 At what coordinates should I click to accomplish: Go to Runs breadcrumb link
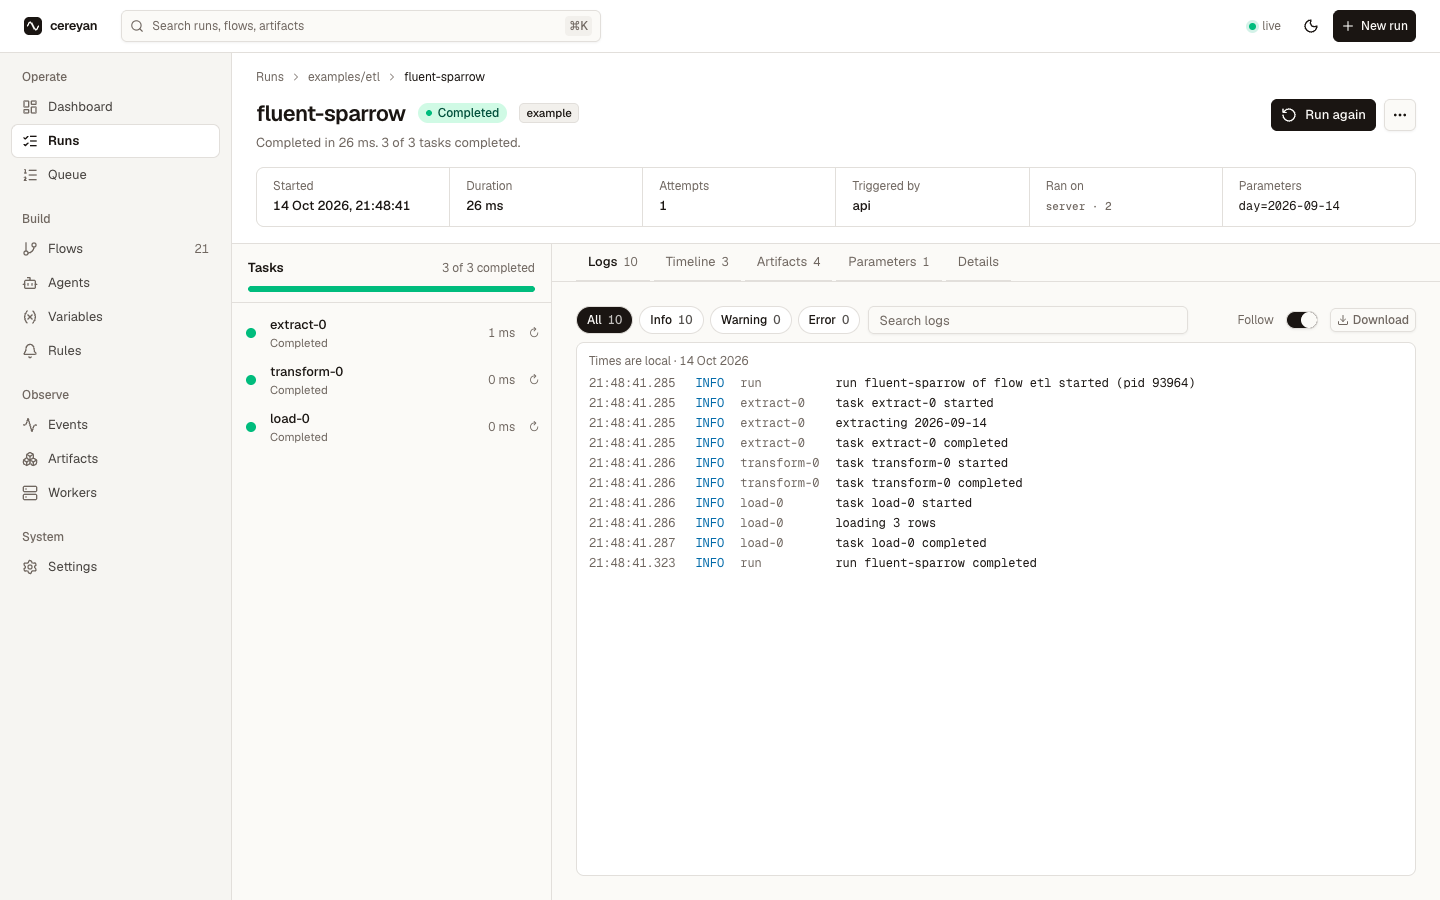[270, 77]
